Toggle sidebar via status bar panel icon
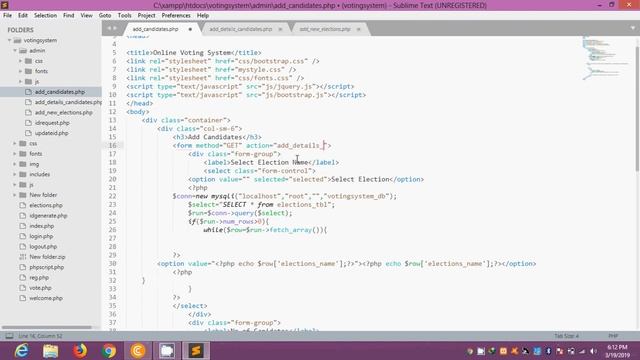 (9, 336)
